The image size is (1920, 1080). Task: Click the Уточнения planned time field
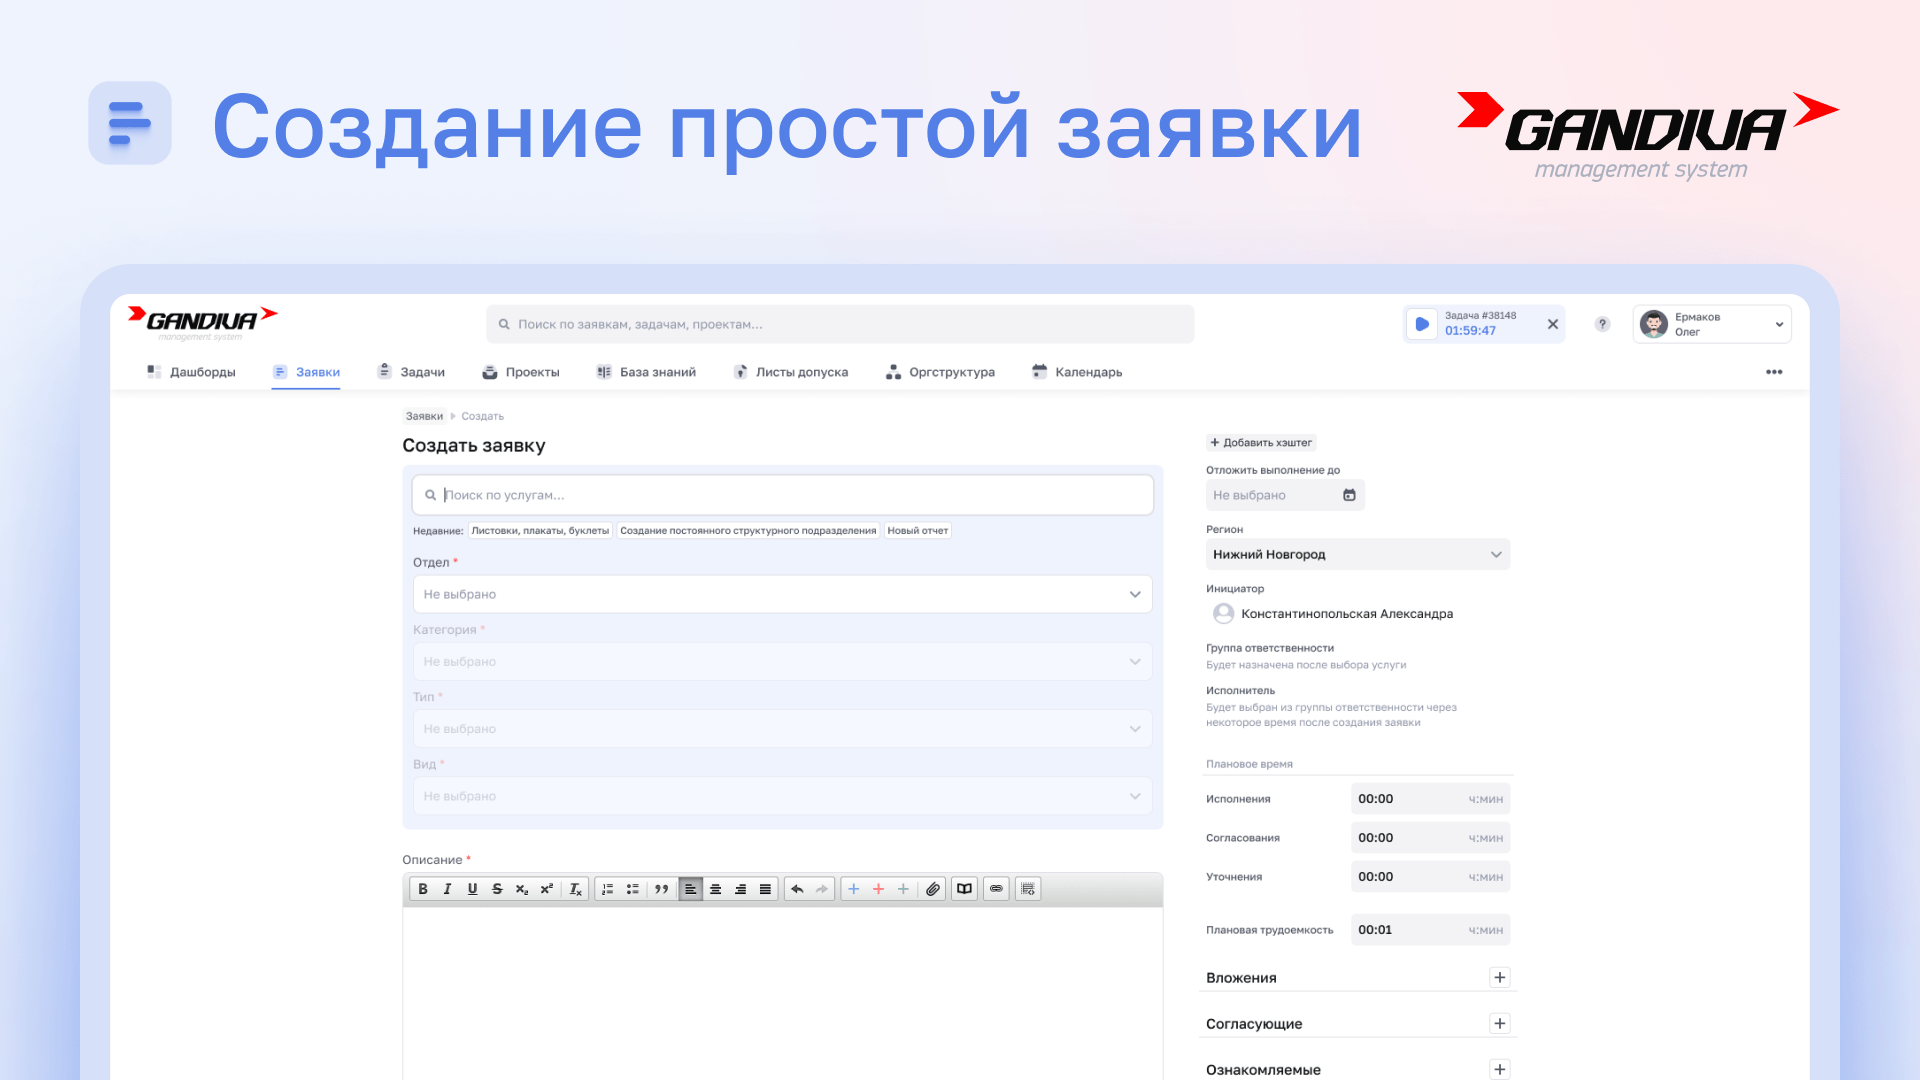(1430, 877)
